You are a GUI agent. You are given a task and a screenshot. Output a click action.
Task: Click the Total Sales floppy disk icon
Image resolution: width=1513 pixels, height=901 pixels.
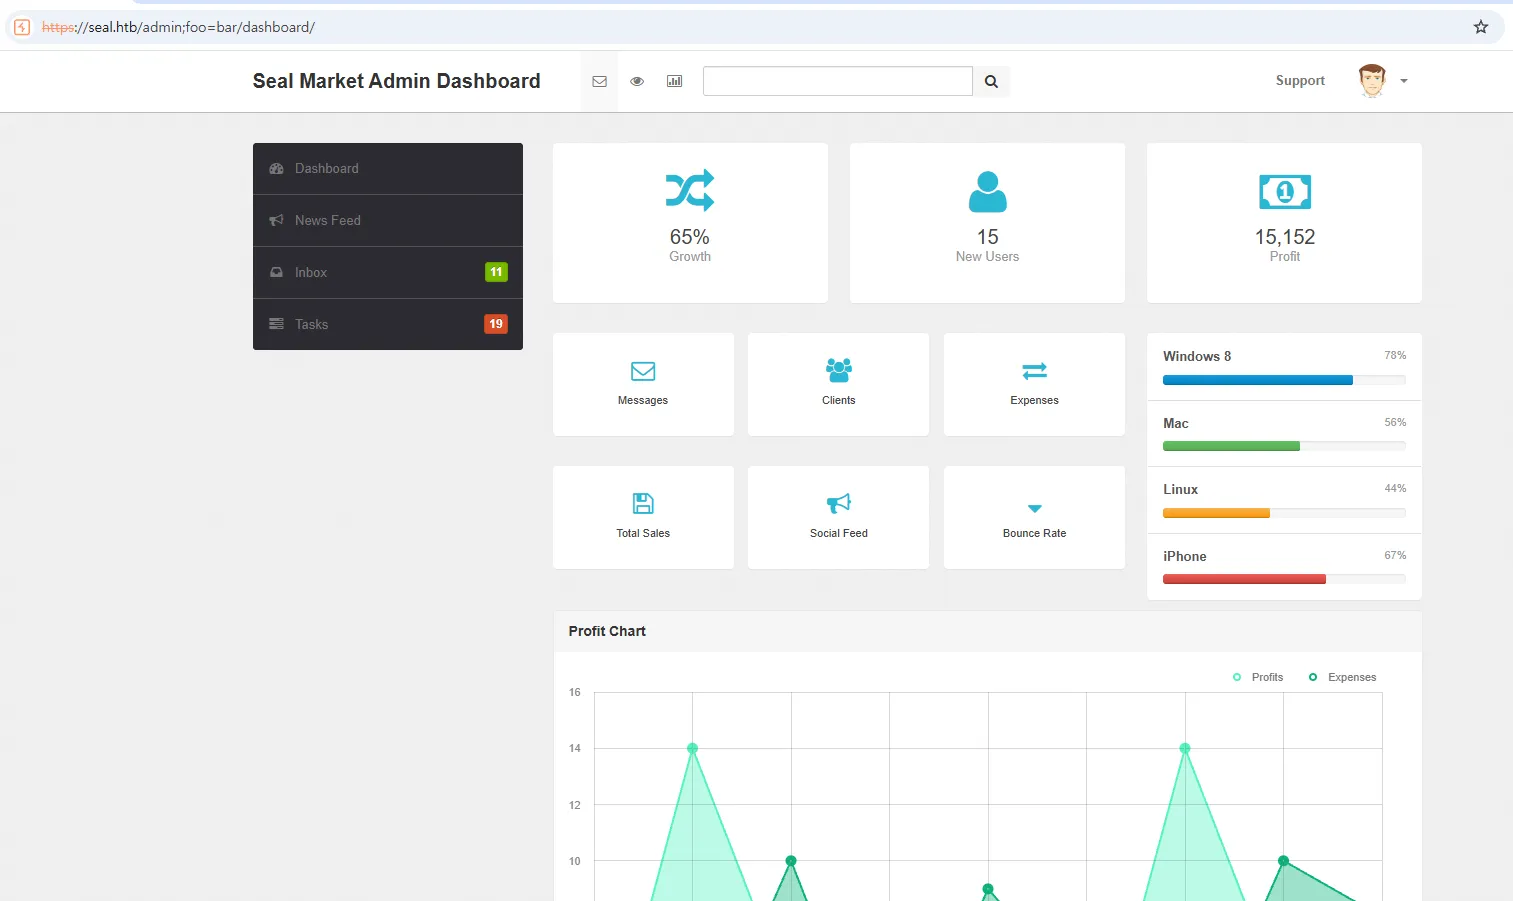click(x=643, y=503)
